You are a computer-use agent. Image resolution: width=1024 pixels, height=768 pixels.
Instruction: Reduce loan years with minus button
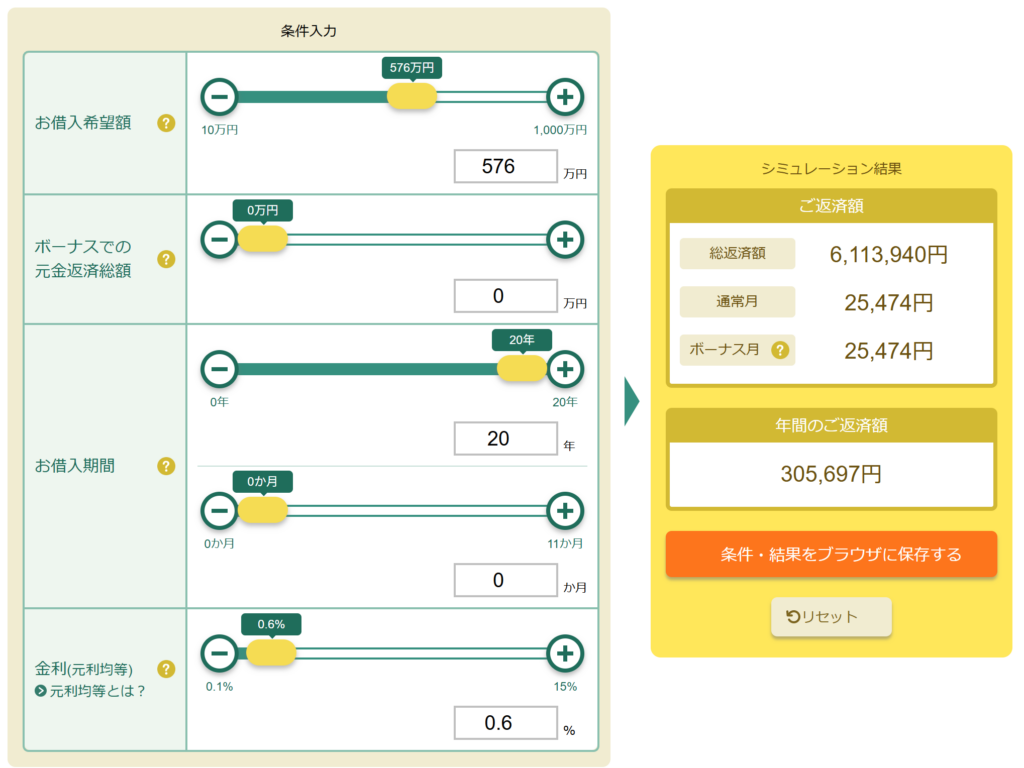click(x=220, y=369)
